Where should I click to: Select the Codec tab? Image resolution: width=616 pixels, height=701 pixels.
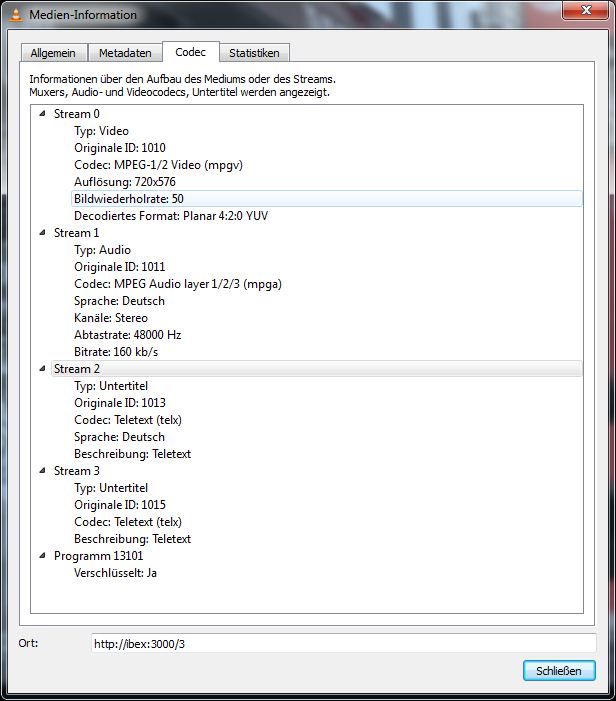(x=190, y=52)
